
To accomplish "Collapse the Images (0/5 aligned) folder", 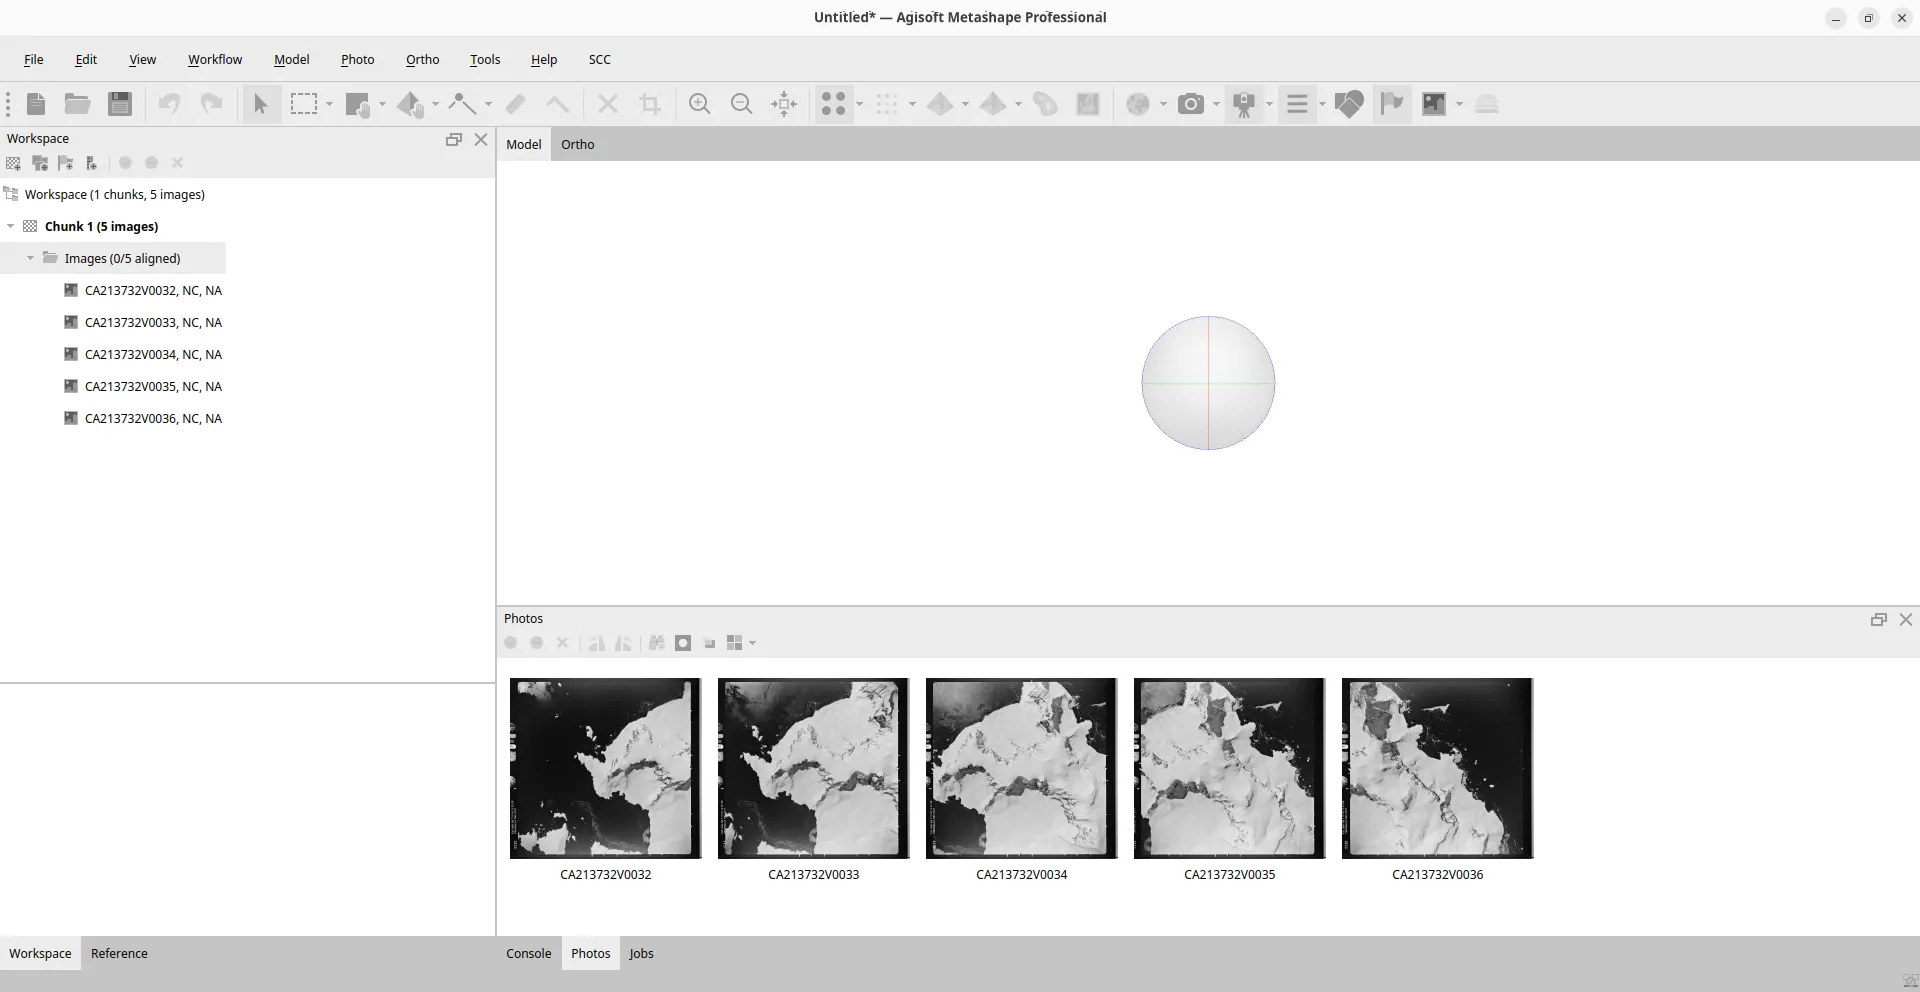I will coord(31,259).
